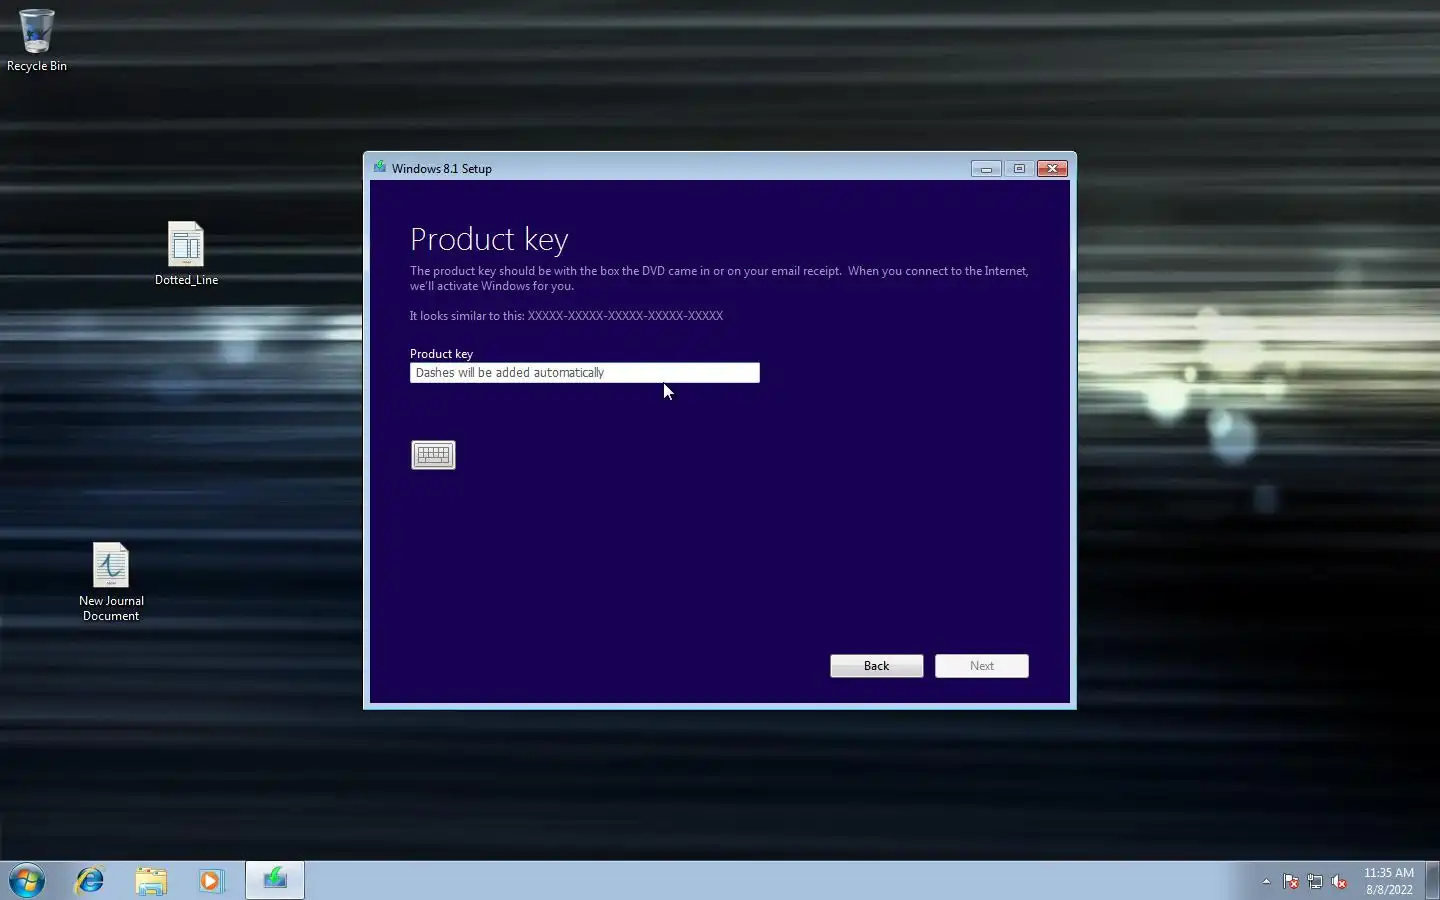The height and width of the screenshot is (900, 1440).
Task: Open Action Center flag icon
Action: [1291, 882]
